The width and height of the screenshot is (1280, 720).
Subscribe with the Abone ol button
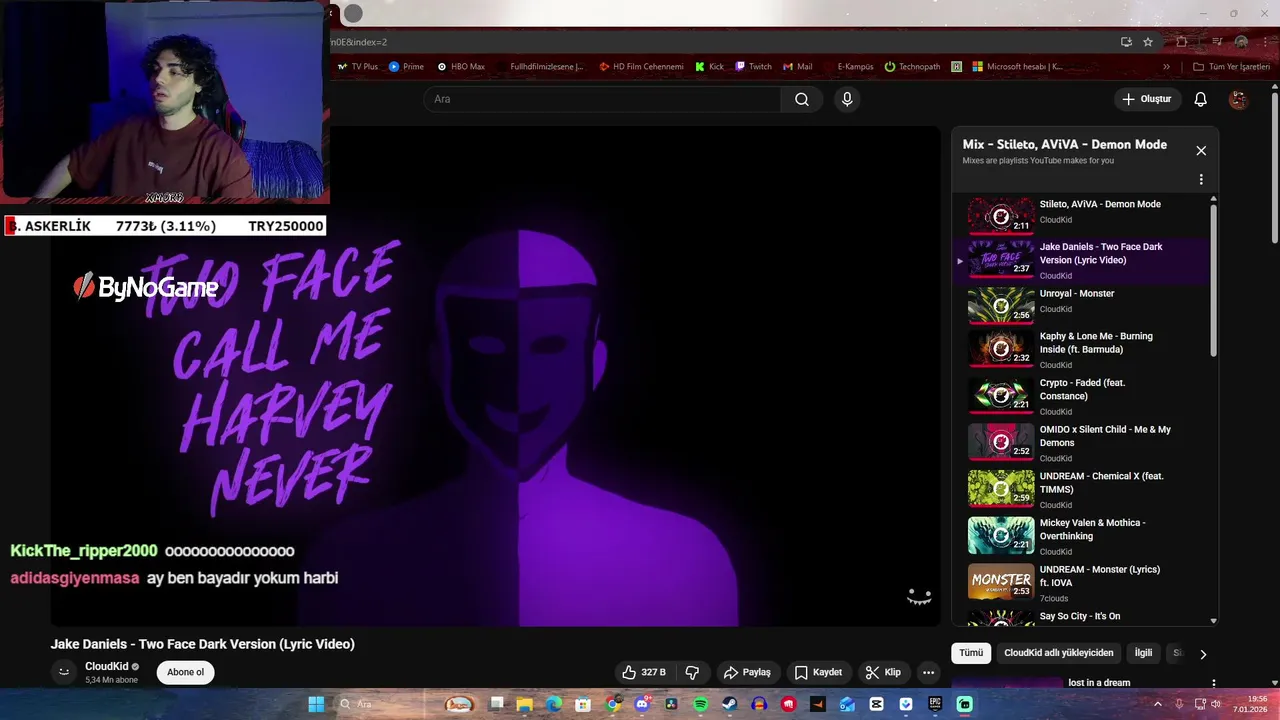click(185, 672)
